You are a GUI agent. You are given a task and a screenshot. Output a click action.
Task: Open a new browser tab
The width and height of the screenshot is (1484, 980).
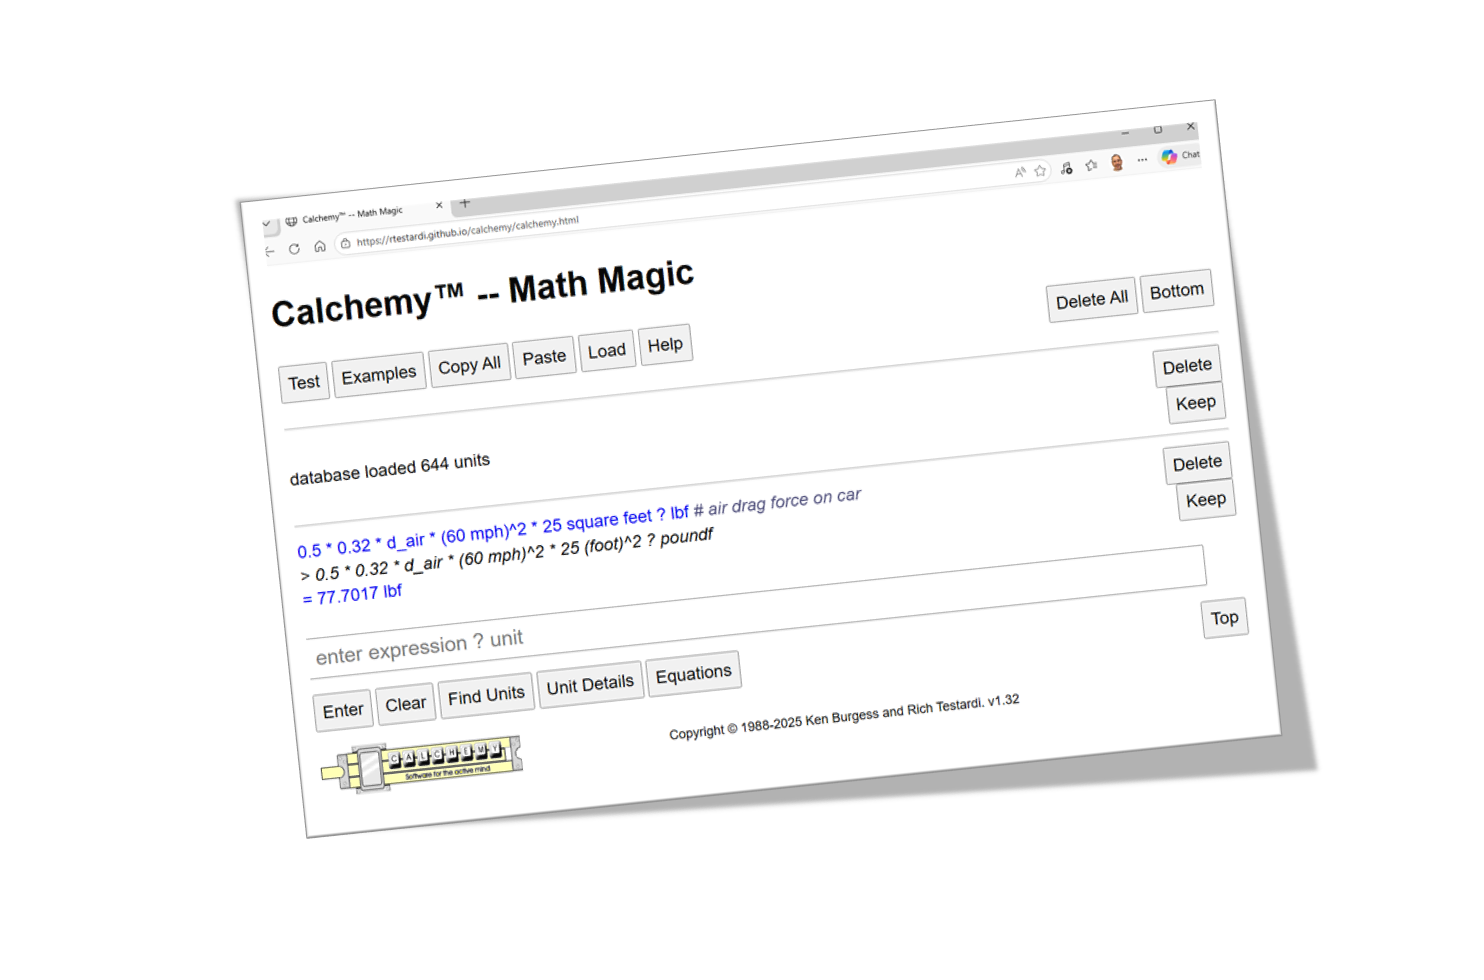[x=464, y=203]
